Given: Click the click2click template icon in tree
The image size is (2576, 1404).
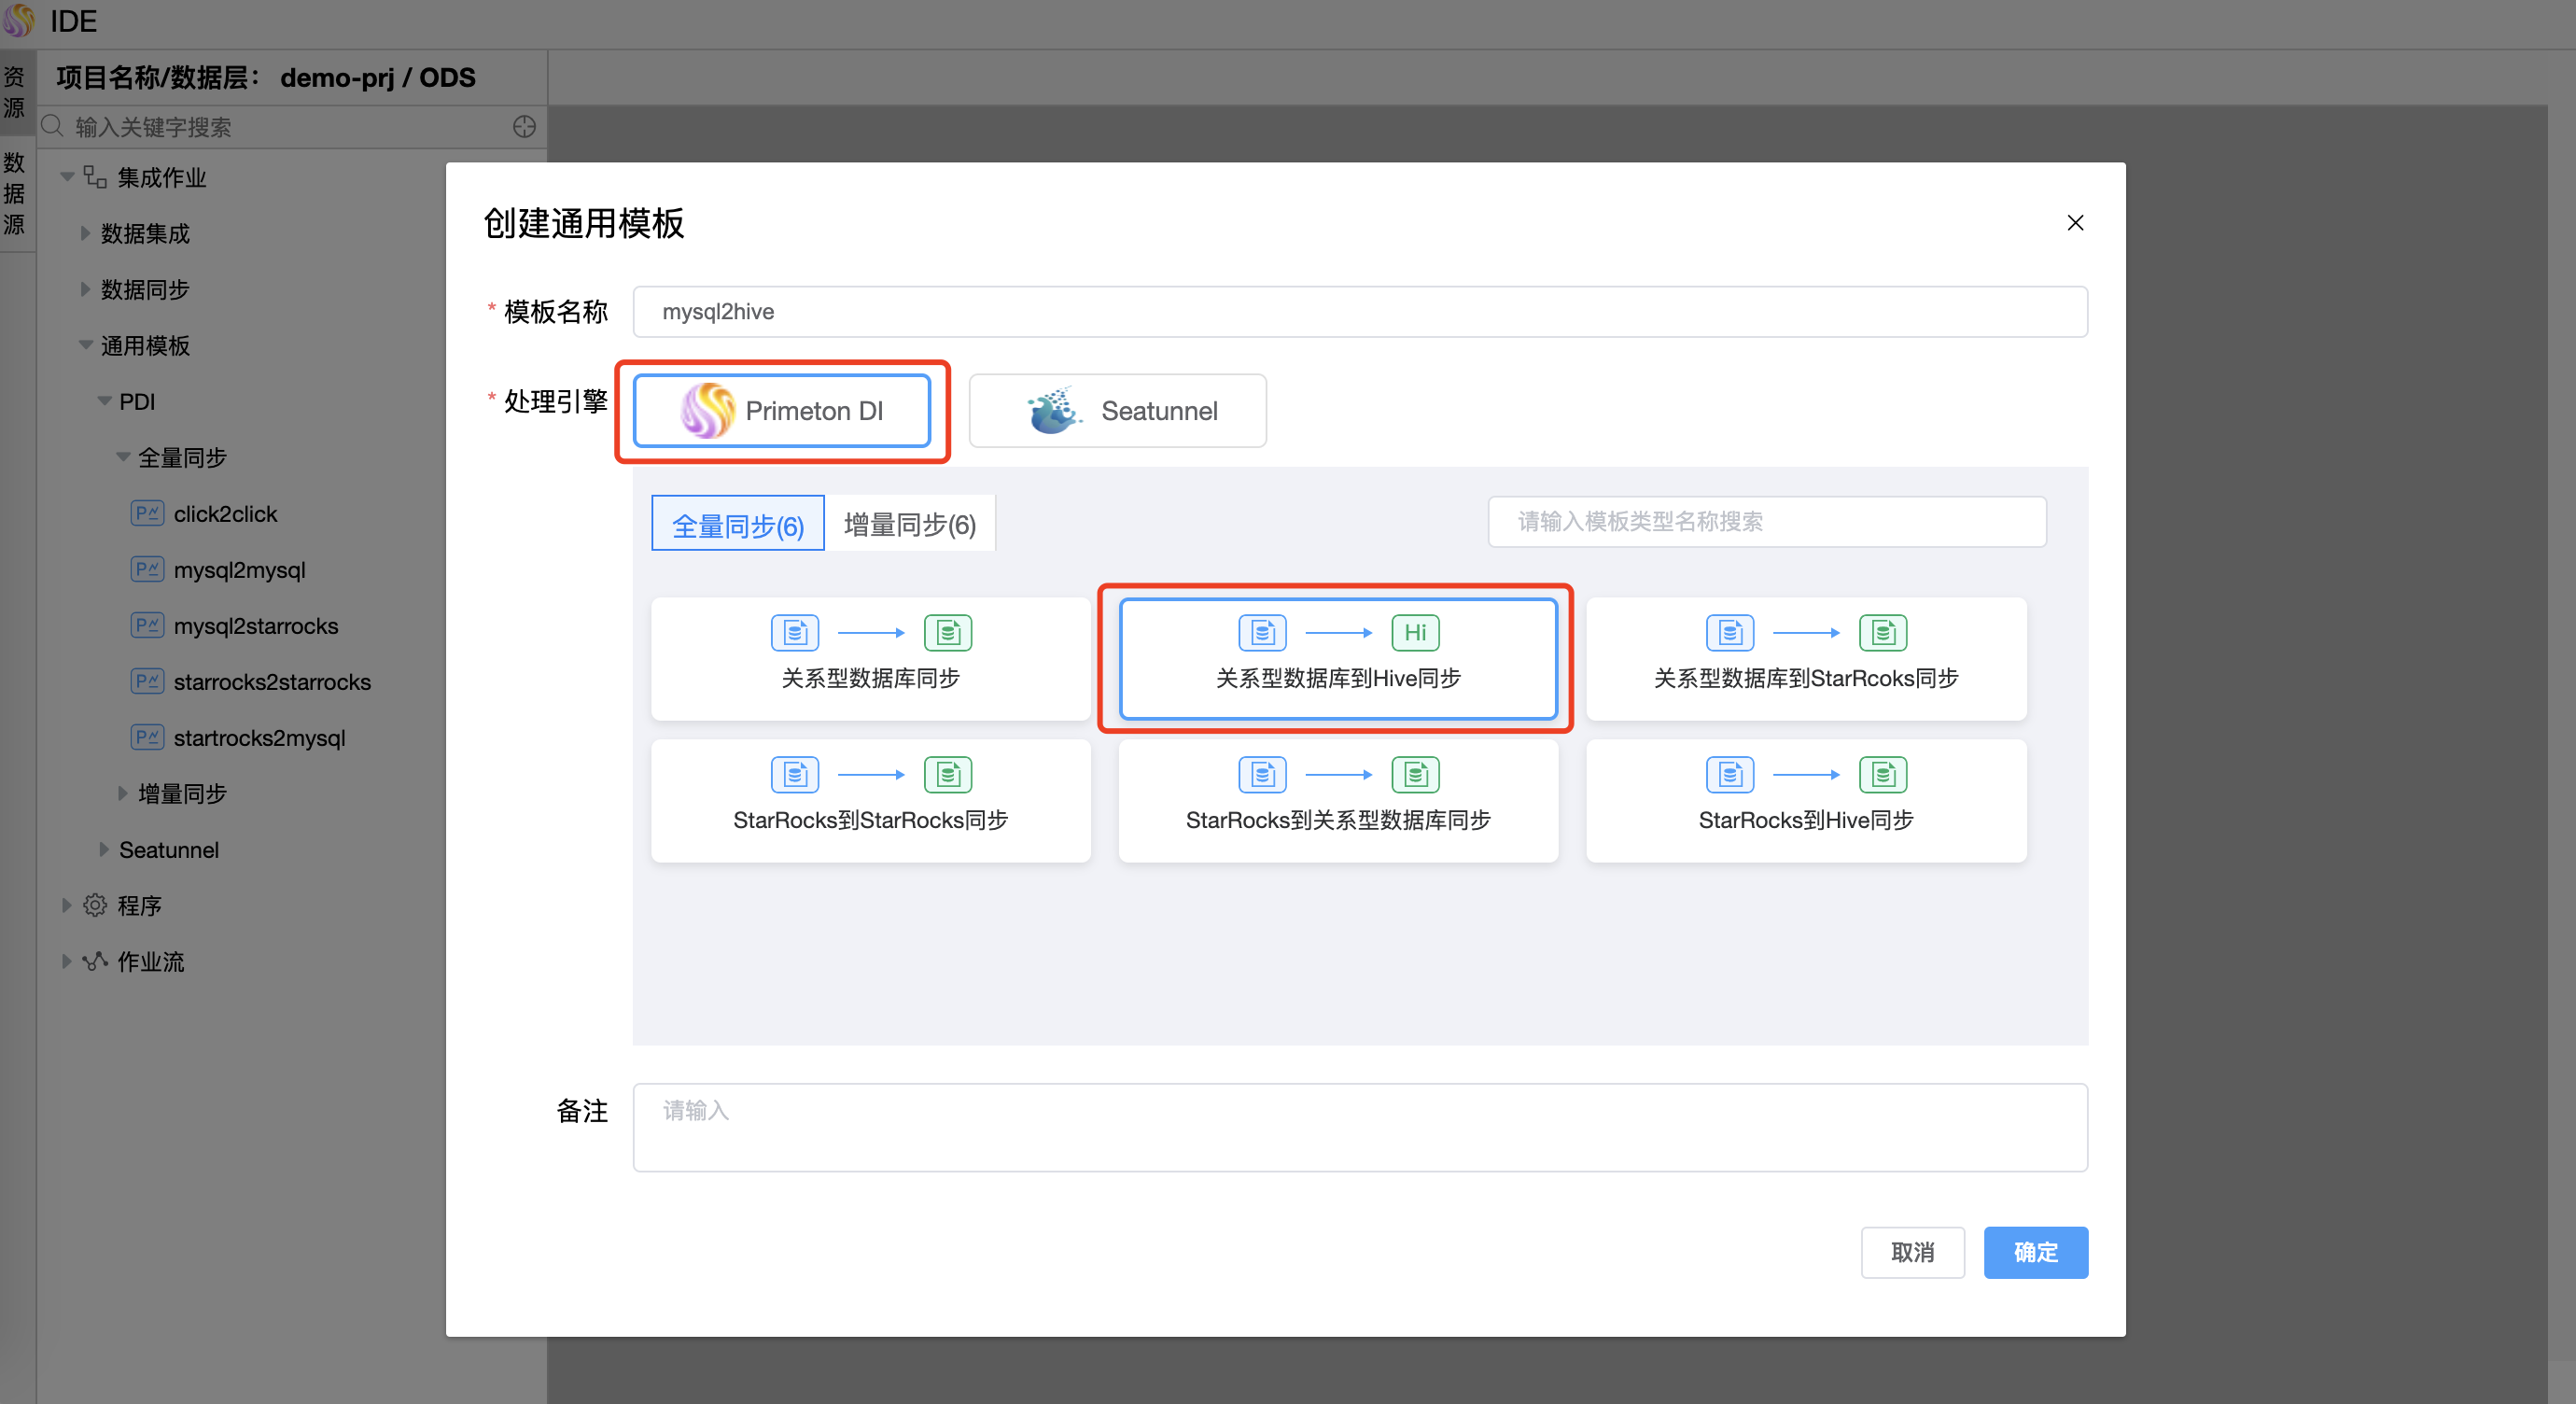Looking at the screenshot, I should (x=147, y=514).
